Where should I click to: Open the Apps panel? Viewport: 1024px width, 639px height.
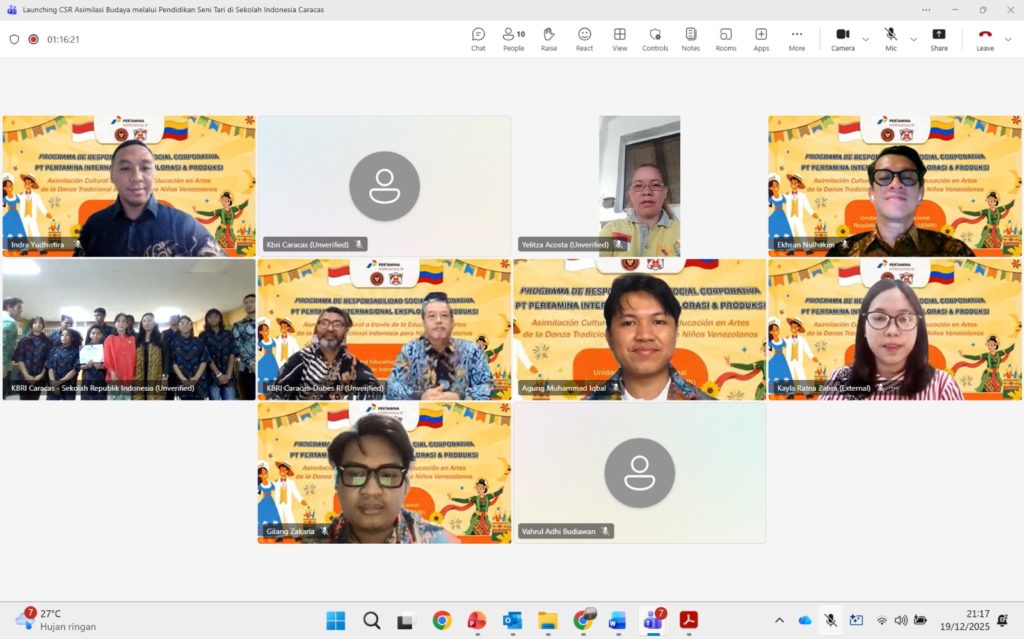tap(761, 39)
